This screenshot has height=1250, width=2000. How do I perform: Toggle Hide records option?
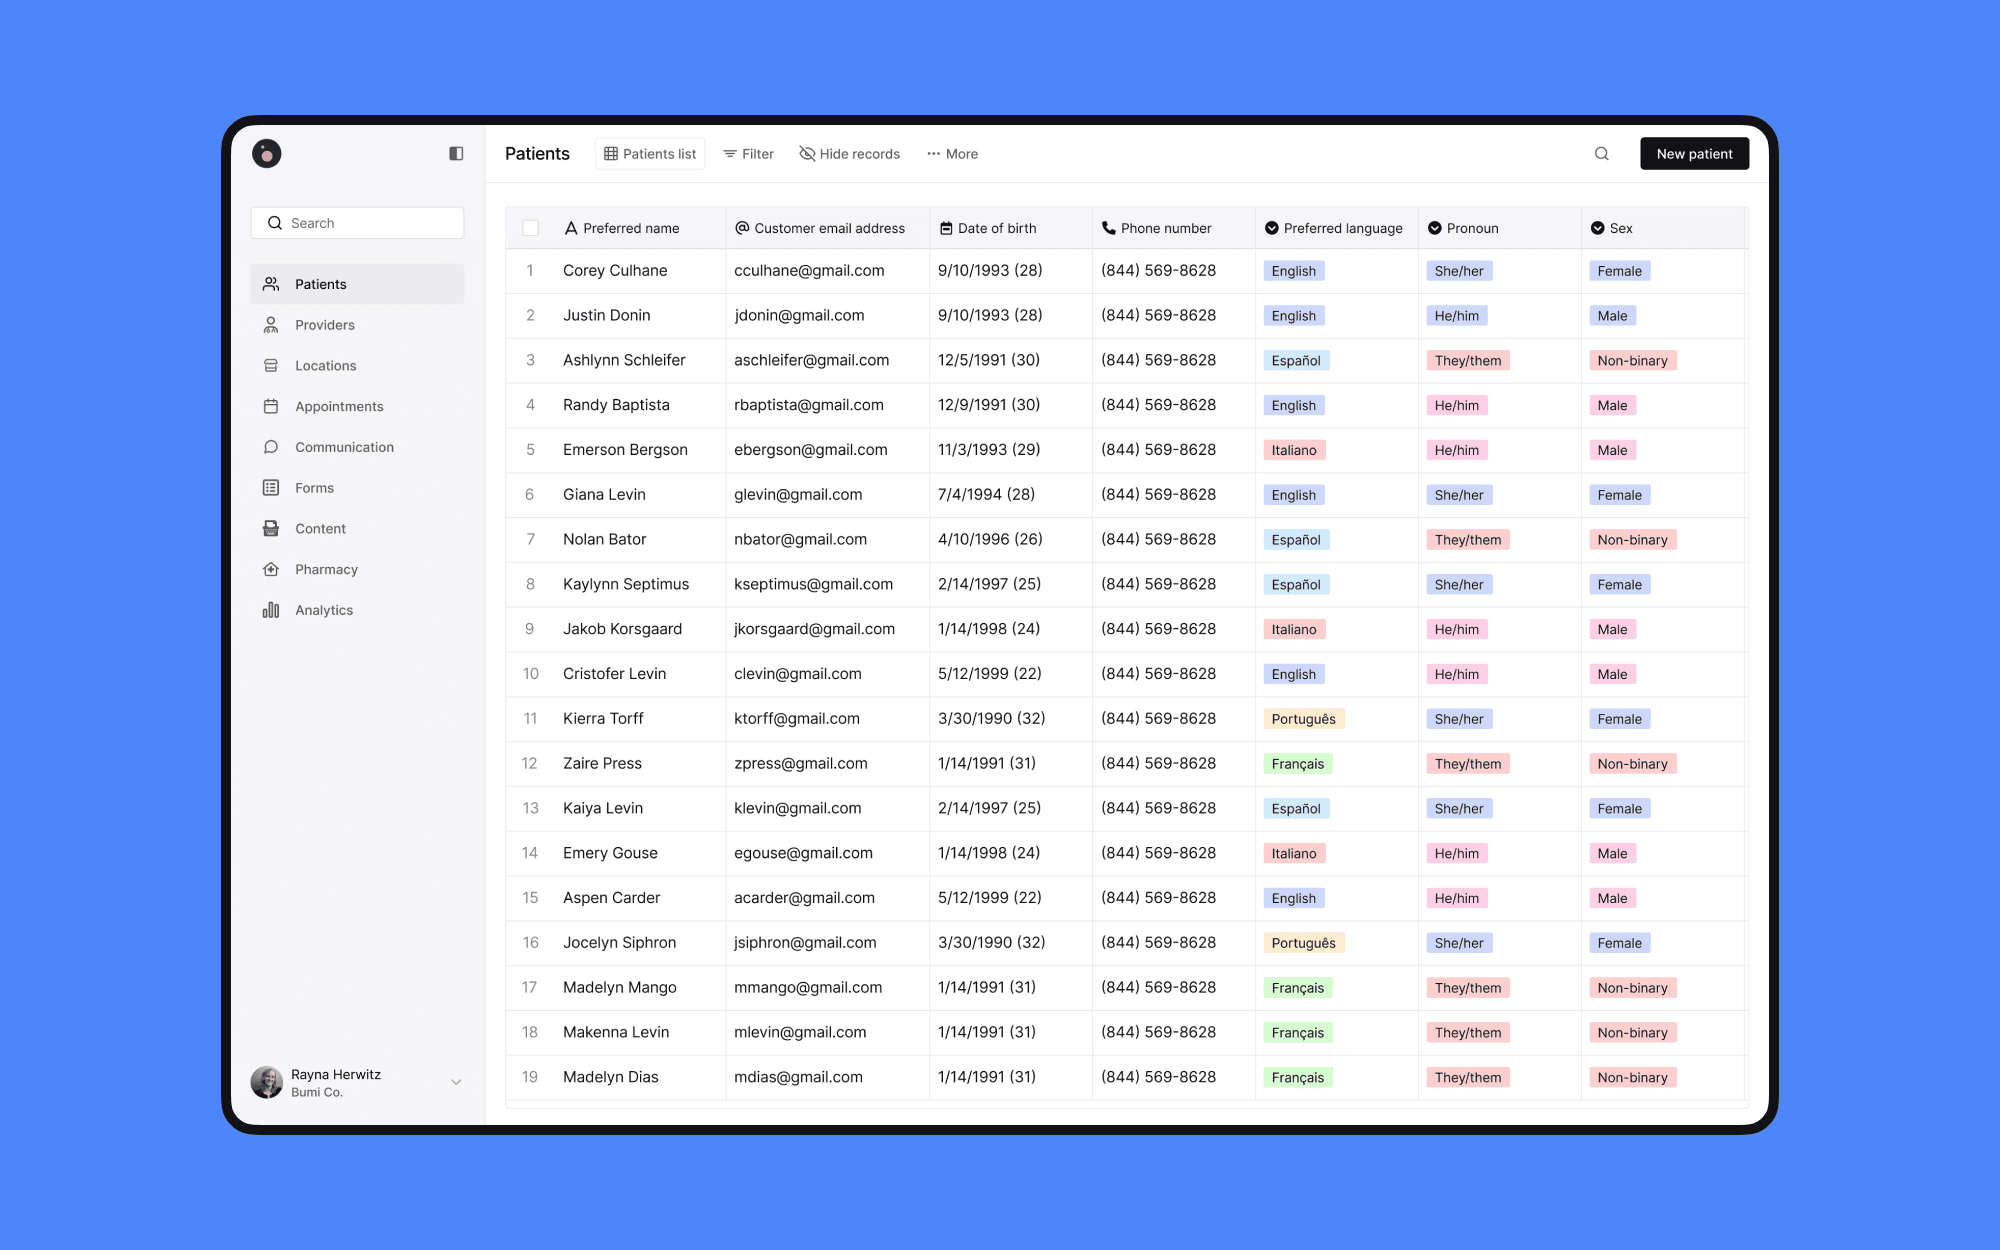point(849,154)
